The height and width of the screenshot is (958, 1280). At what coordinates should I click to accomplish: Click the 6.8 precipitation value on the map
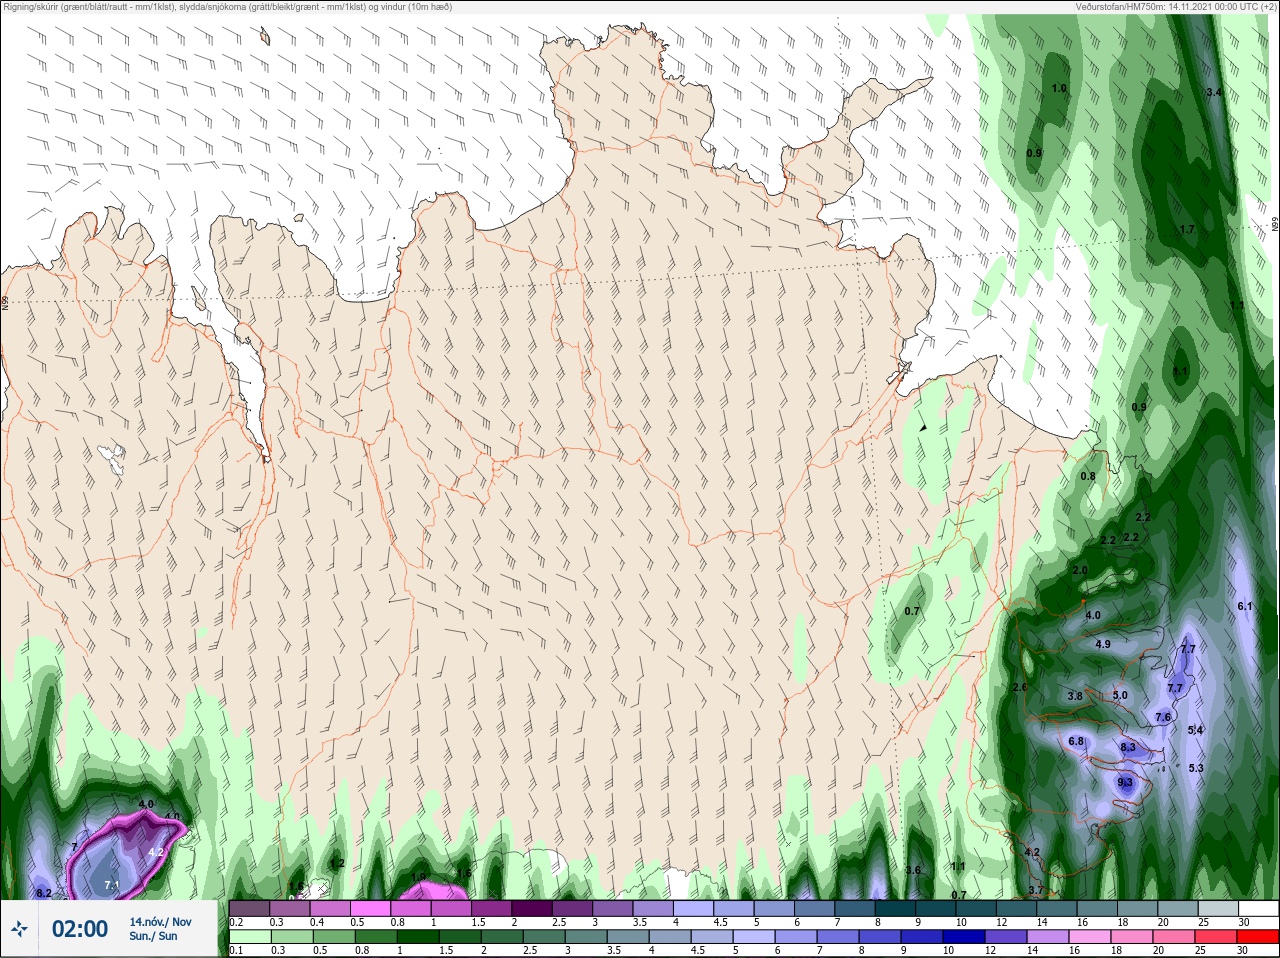[x=1076, y=741]
